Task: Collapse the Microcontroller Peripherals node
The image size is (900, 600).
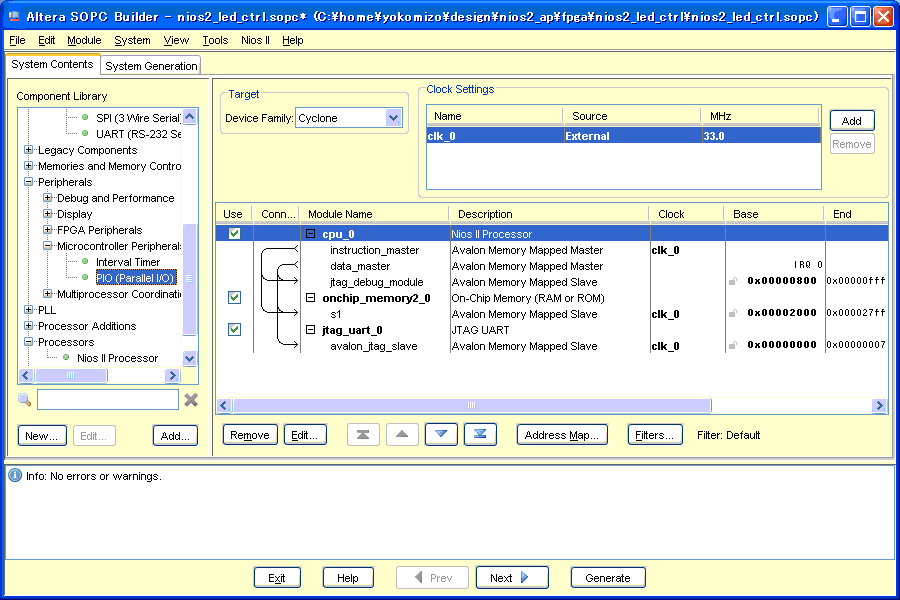Action: click(x=48, y=246)
